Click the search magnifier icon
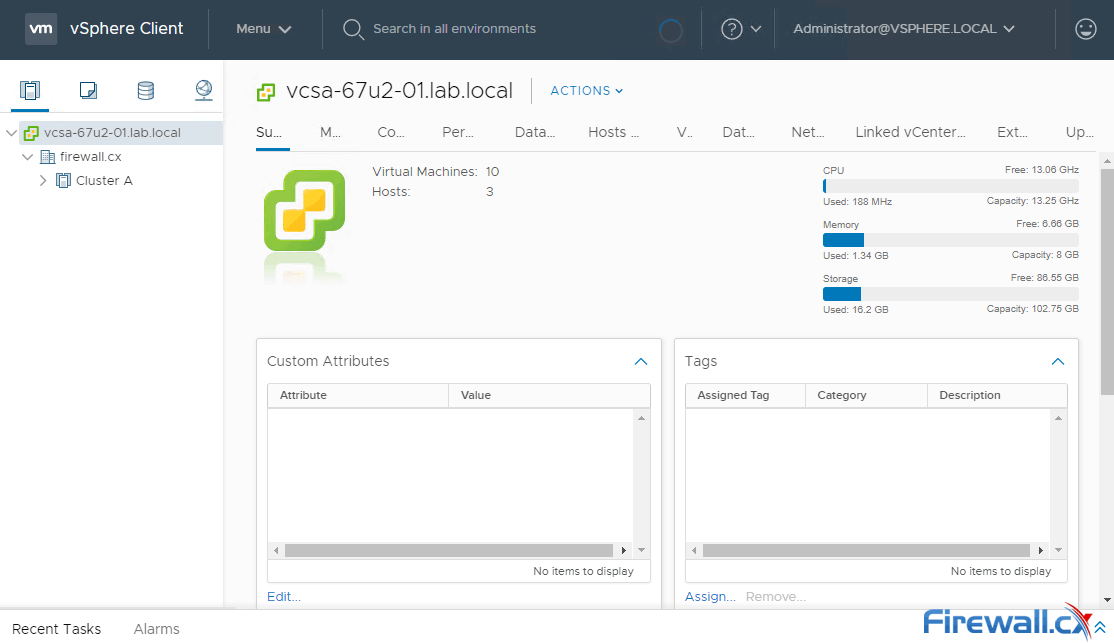The width and height of the screenshot is (1114, 643). pos(353,29)
